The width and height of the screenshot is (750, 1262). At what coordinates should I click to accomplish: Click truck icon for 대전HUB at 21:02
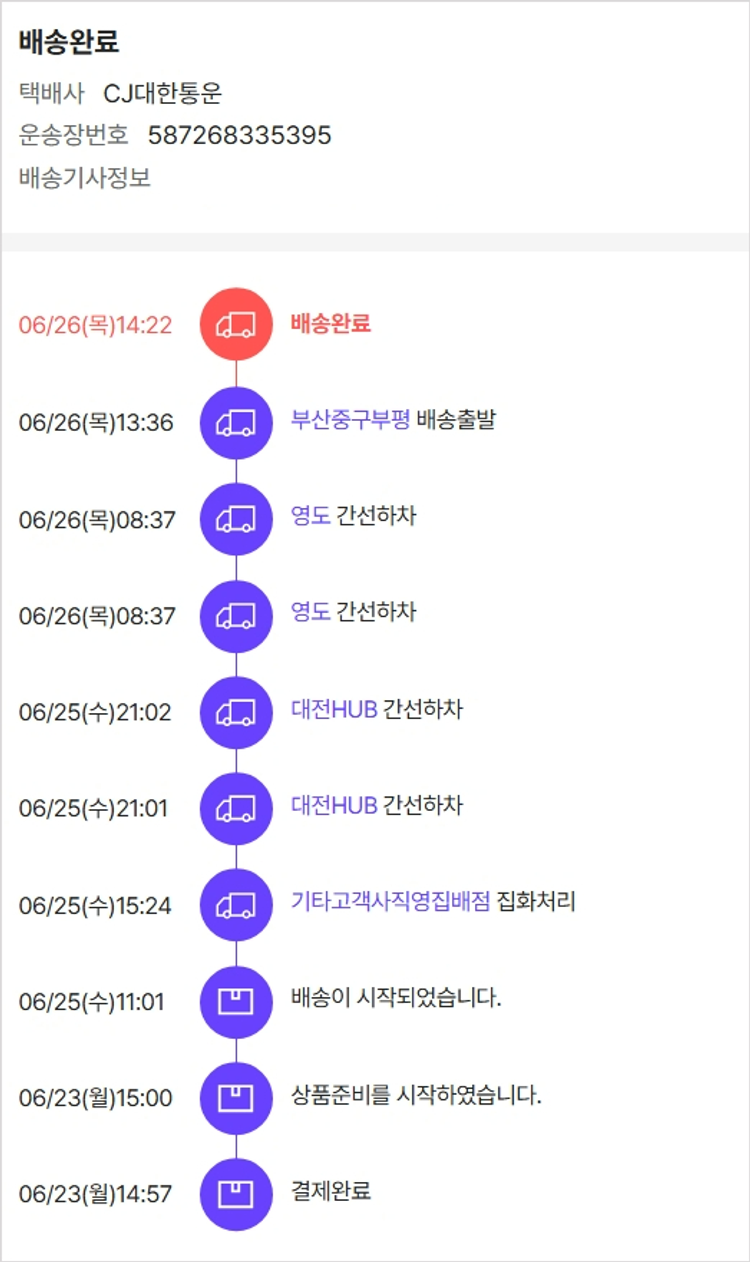(x=236, y=712)
